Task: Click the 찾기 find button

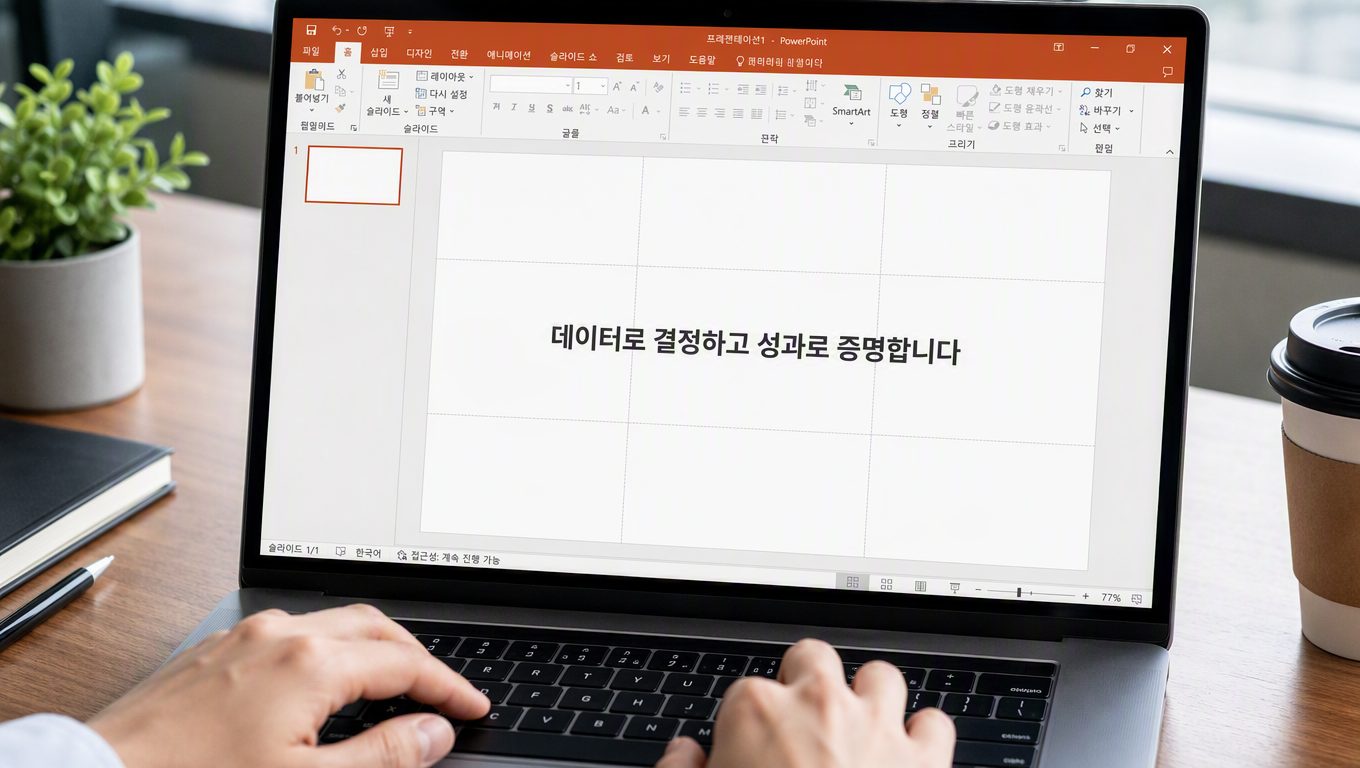Action: 1096,93
